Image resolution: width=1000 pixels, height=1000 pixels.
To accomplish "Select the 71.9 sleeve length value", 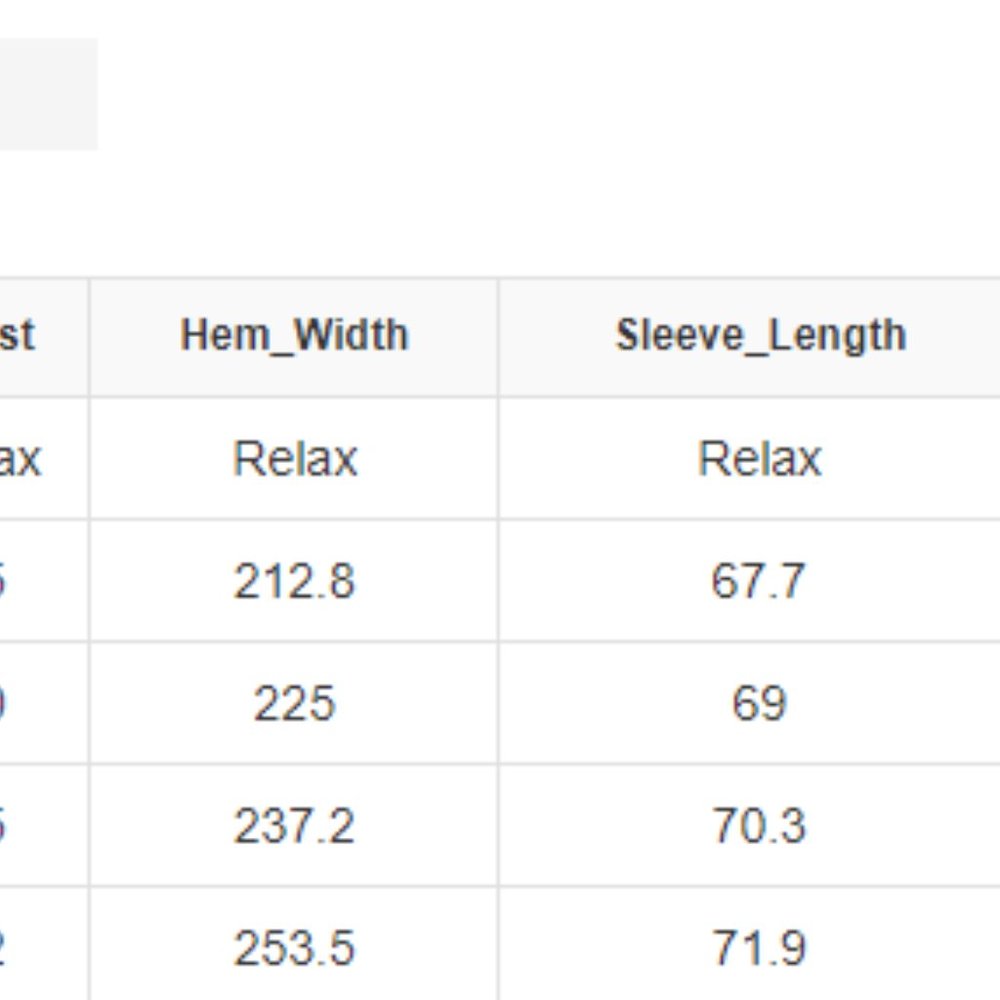I will (x=758, y=948).
